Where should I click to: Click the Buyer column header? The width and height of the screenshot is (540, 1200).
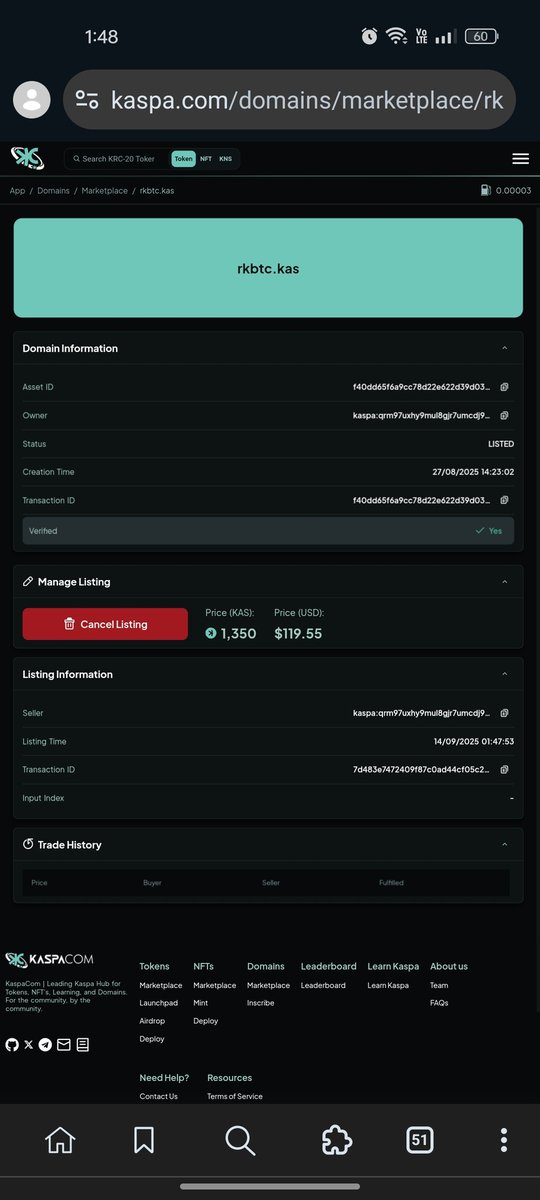coord(152,883)
